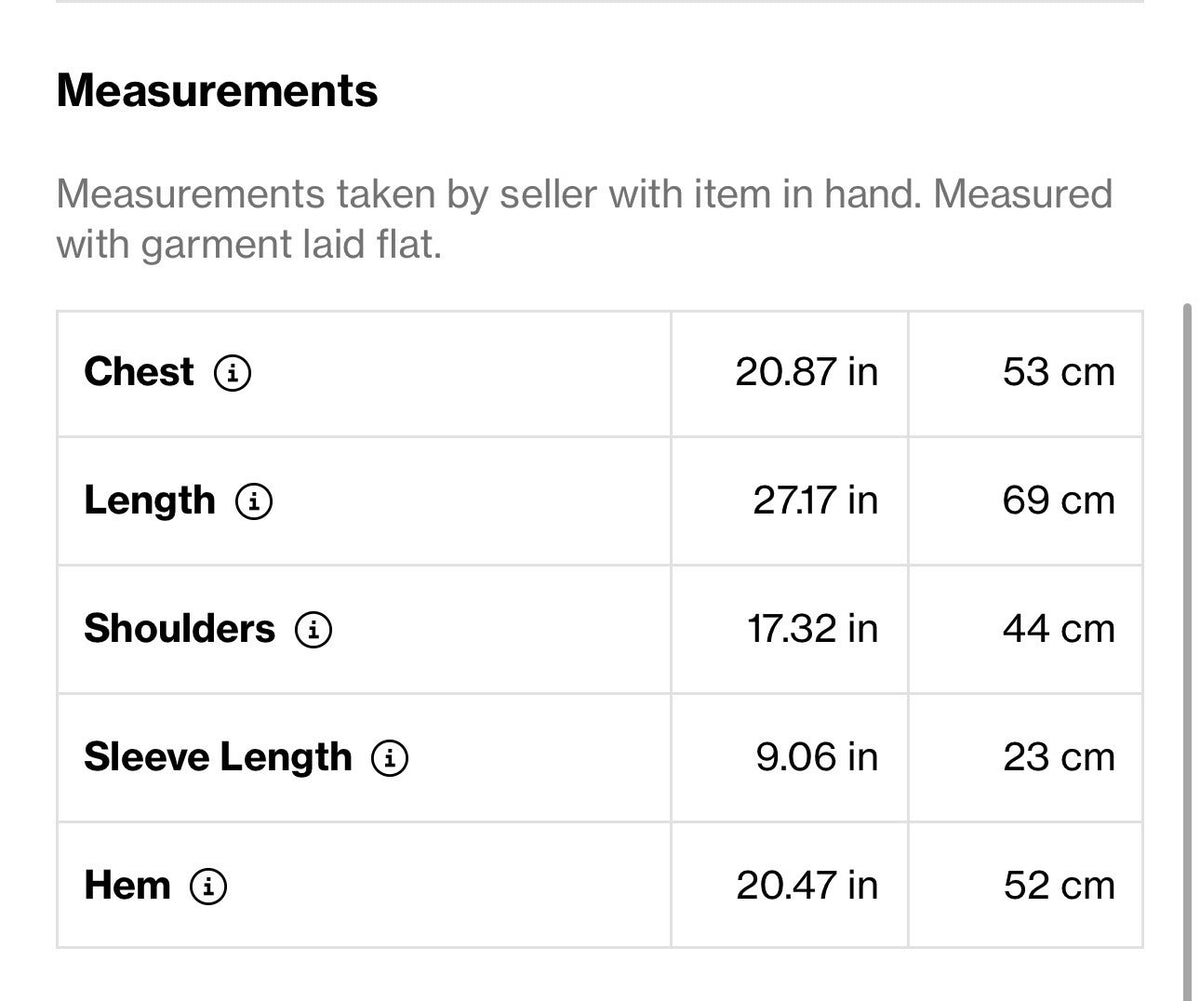Image resolution: width=1200 pixels, height=1001 pixels.
Task: Select the Length row label
Action: pyautogui.click(x=149, y=501)
